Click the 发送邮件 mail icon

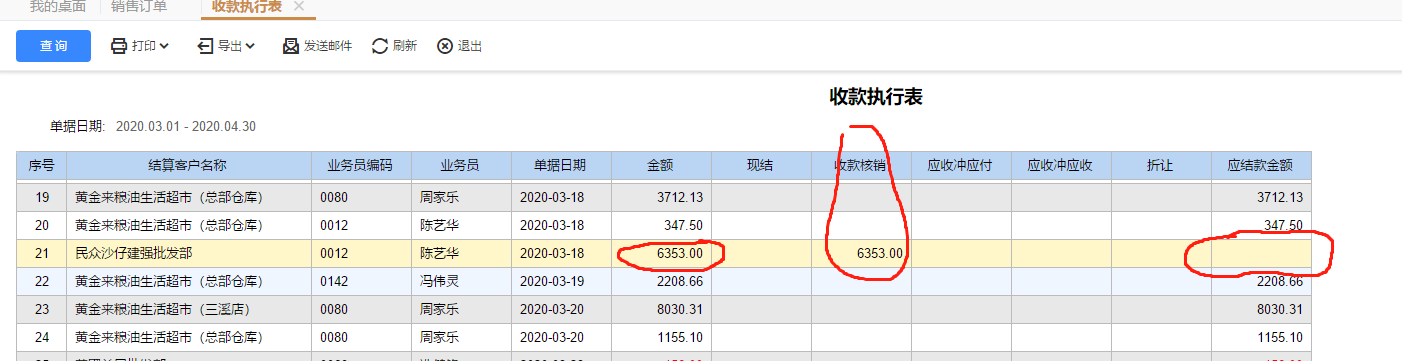click(291, 46)
